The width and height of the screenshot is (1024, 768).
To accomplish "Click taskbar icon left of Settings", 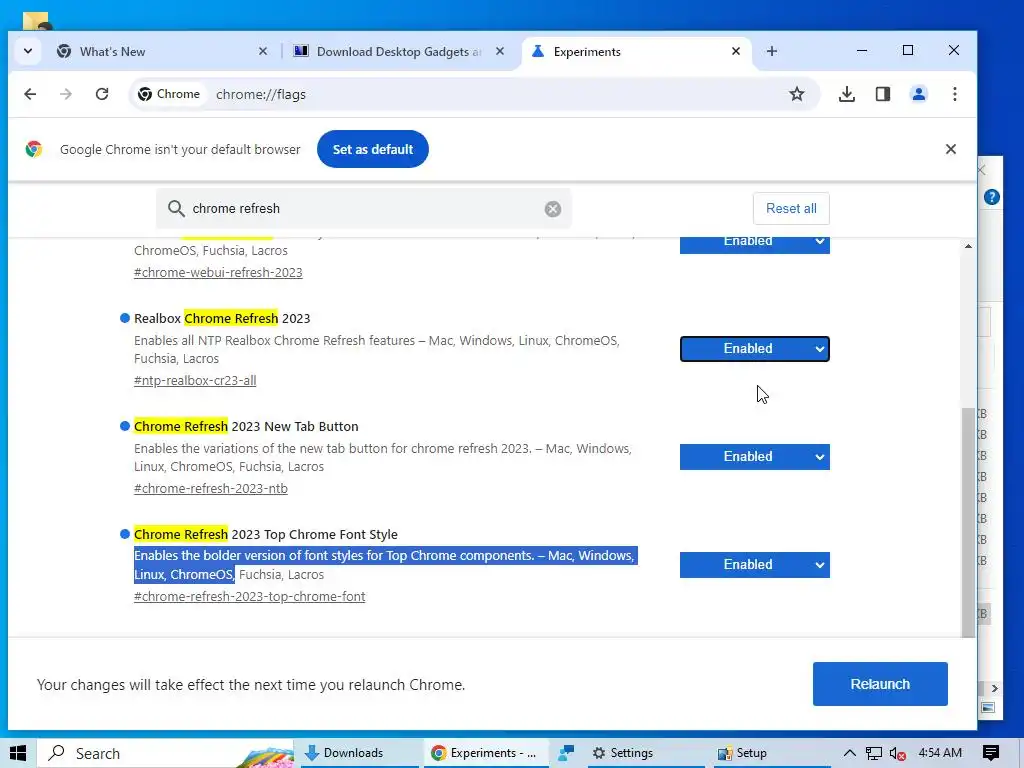I will tap(566, 753).
